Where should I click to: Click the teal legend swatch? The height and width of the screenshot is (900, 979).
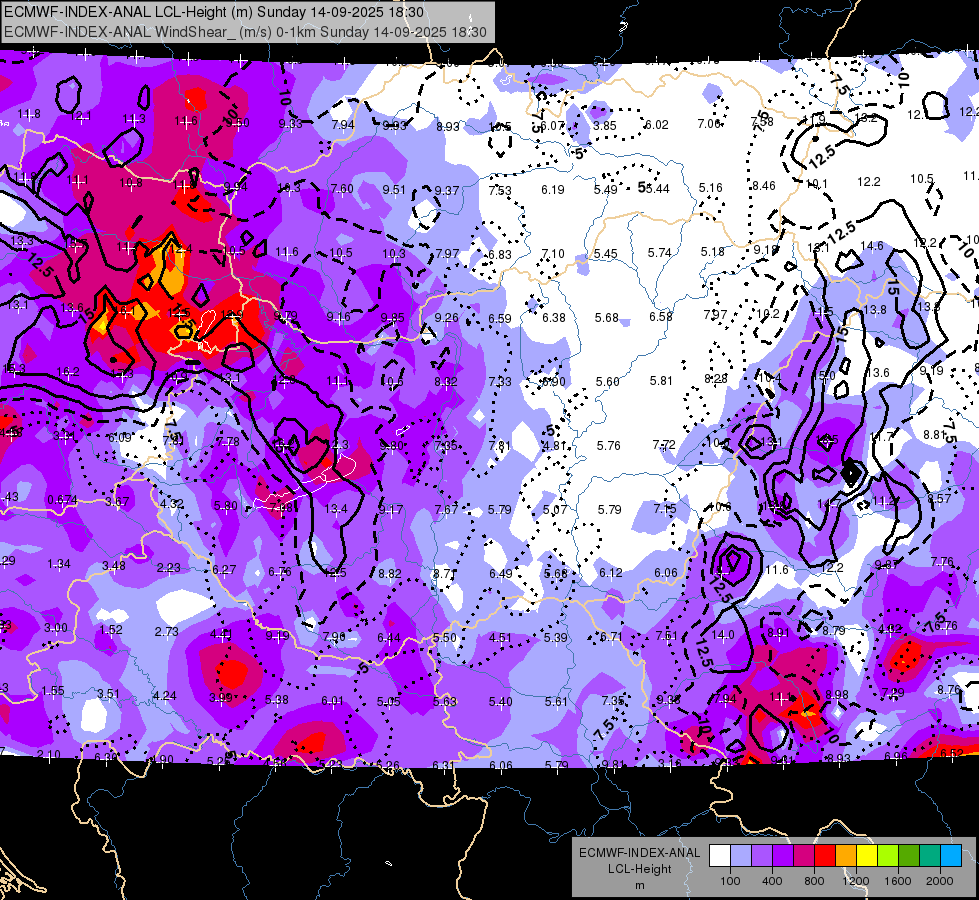pyautogui.click(x=930, y=856)
